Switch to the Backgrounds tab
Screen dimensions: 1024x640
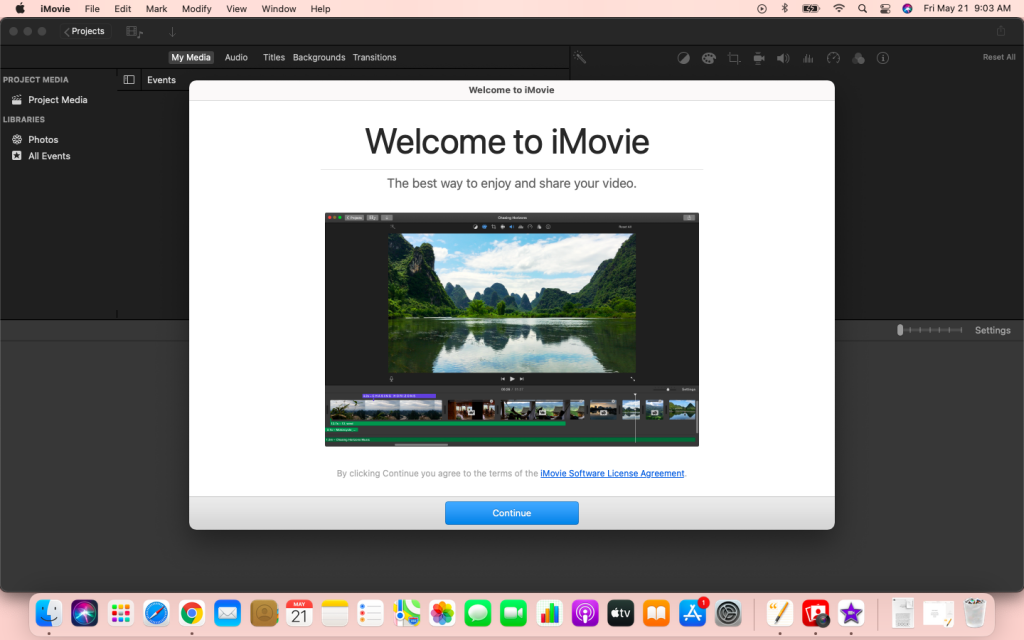pos(319,57)
